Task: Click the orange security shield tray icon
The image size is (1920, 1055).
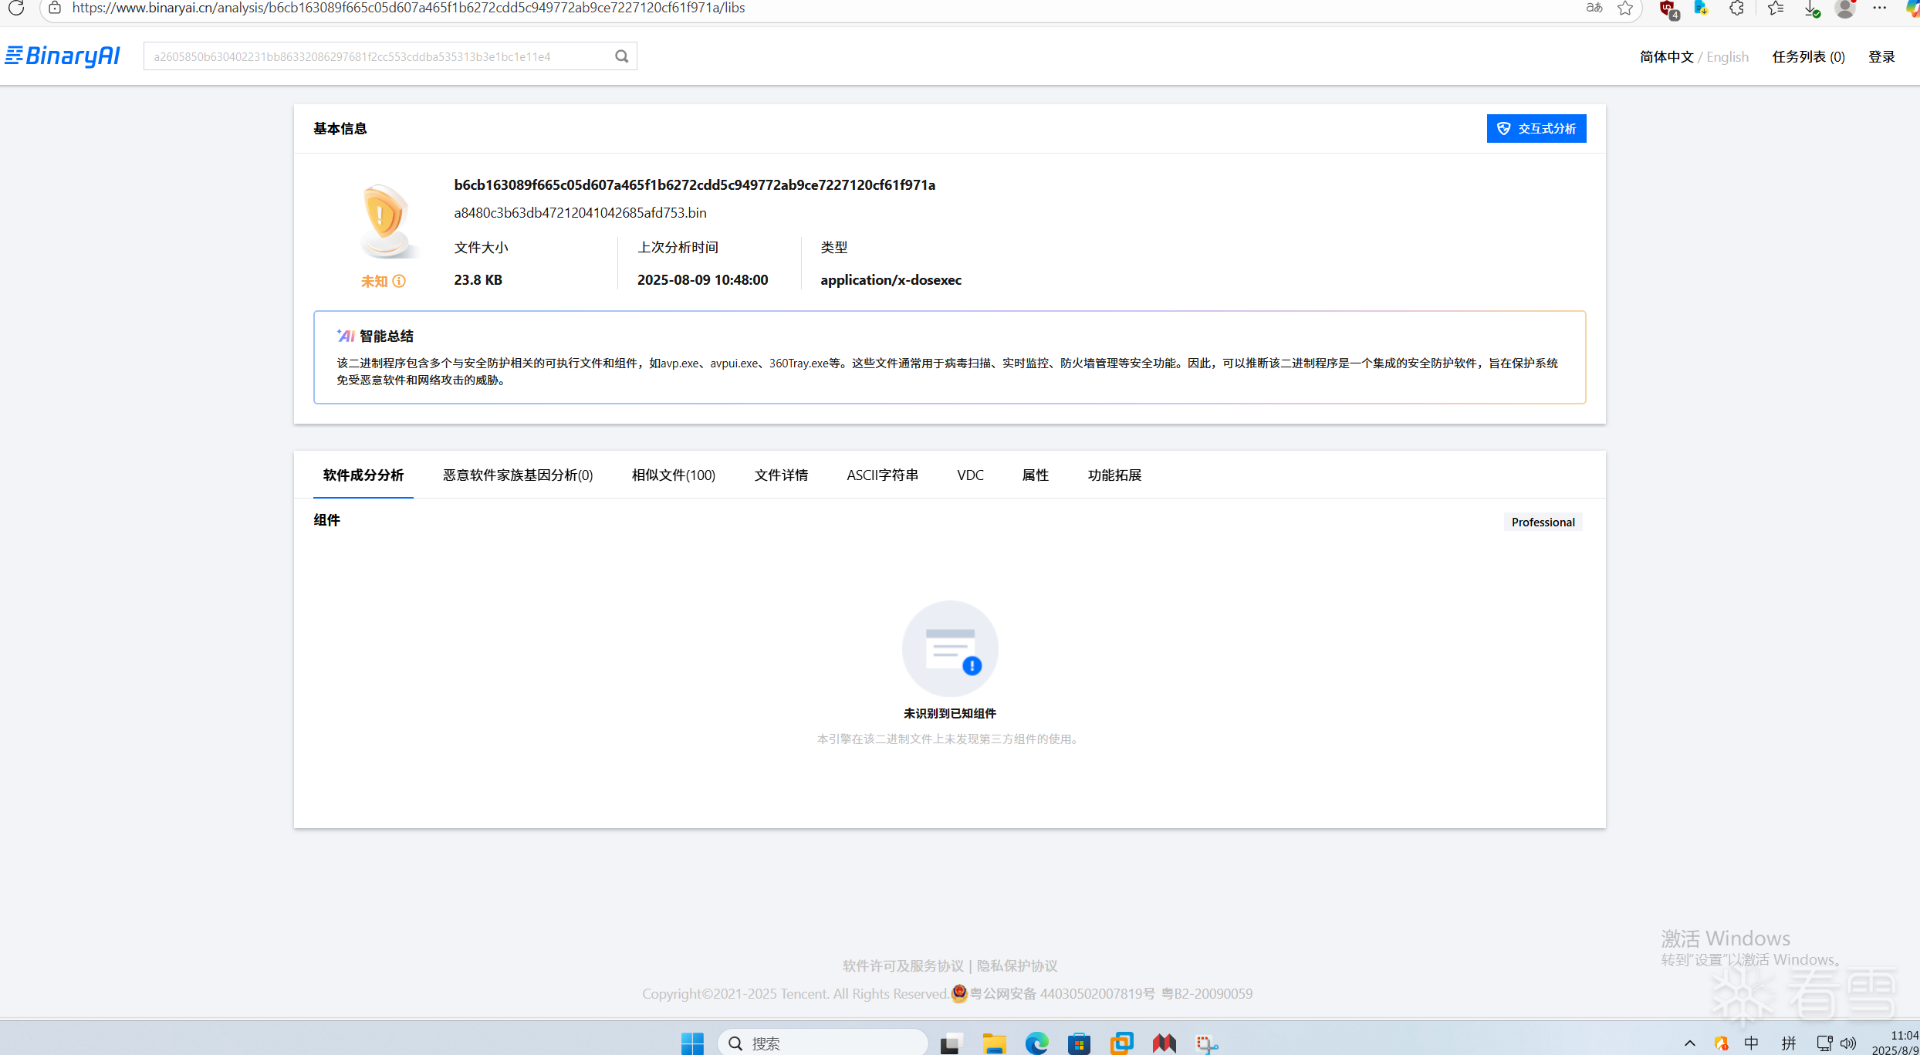Action: pos(1721,1044)
